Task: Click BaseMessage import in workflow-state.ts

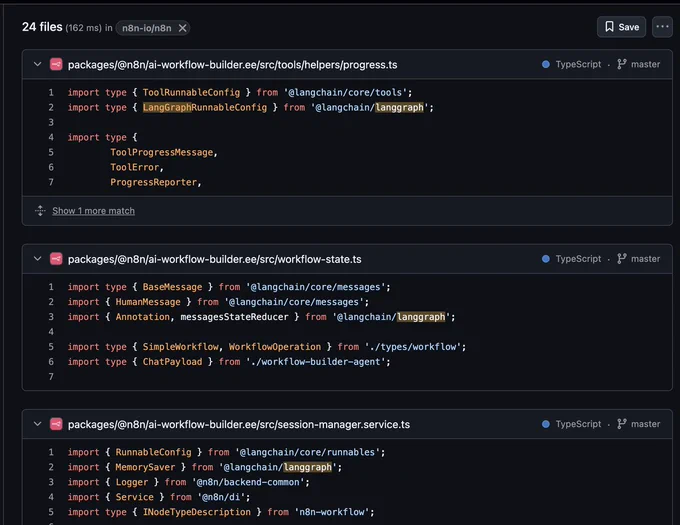Action: coord(172,287)
